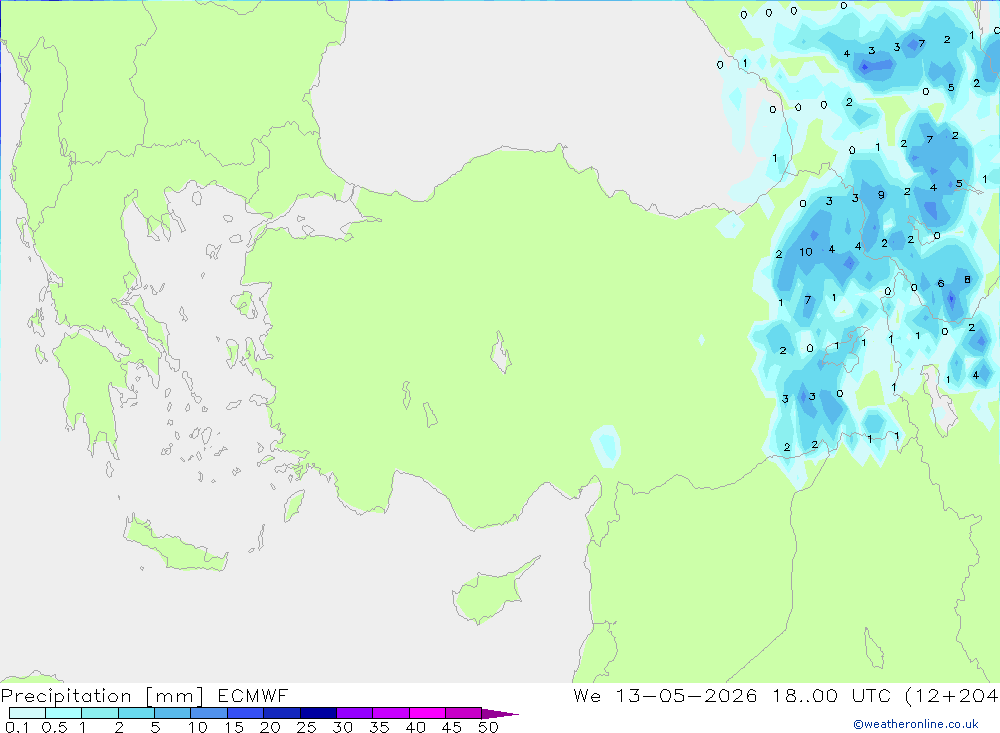Click the ECMWF model label

[x=253, y=696]
